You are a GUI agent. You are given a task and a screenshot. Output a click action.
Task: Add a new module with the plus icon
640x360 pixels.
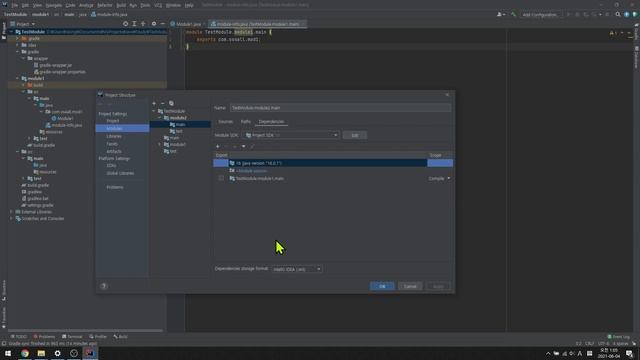pyautogui.click(x=154, y=103)
